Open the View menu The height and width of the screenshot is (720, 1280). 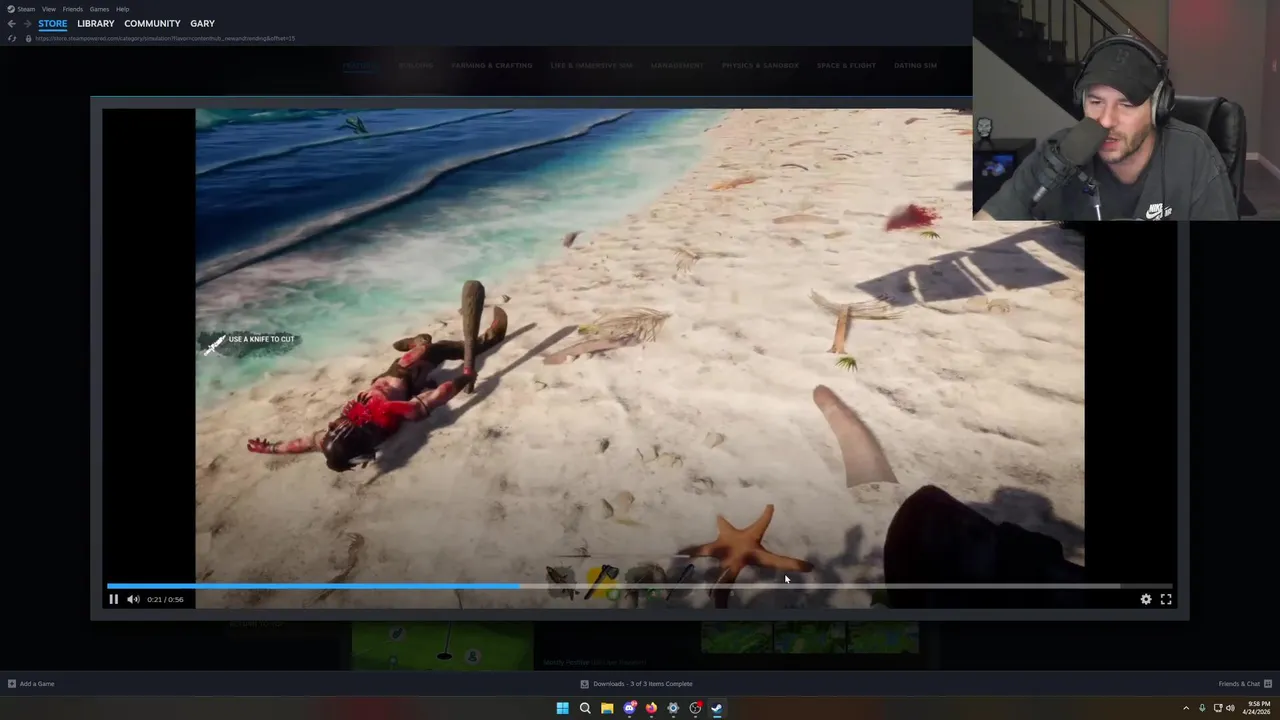48,9
